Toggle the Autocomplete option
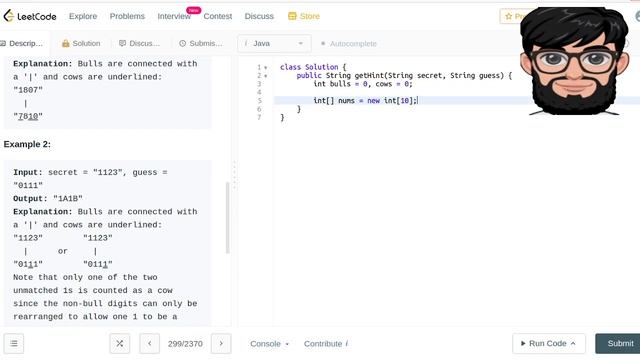The image size is (640, 360). (x=349, y=43)
